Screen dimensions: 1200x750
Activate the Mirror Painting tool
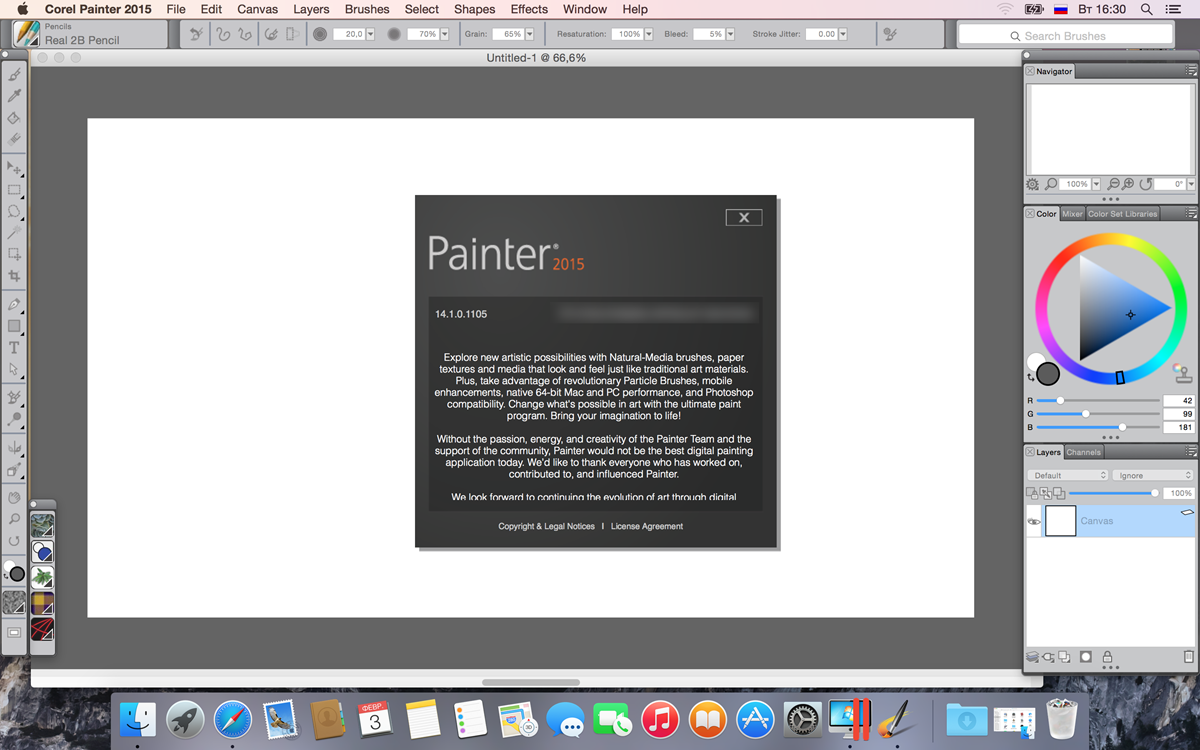click(14, 448)
